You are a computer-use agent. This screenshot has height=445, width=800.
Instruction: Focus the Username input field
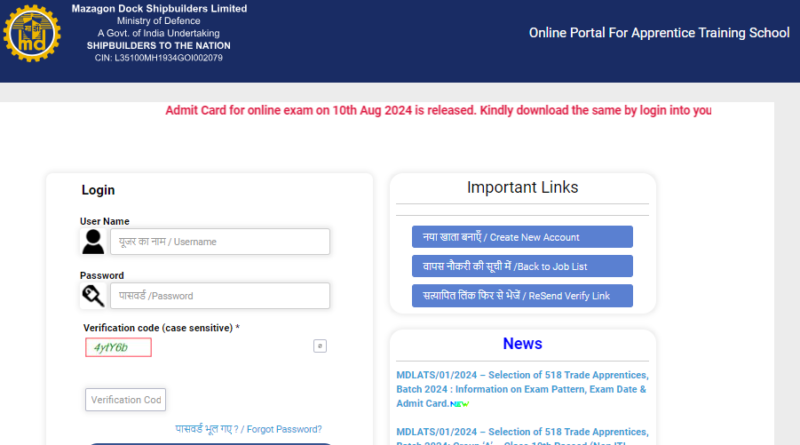pos(219,242)
